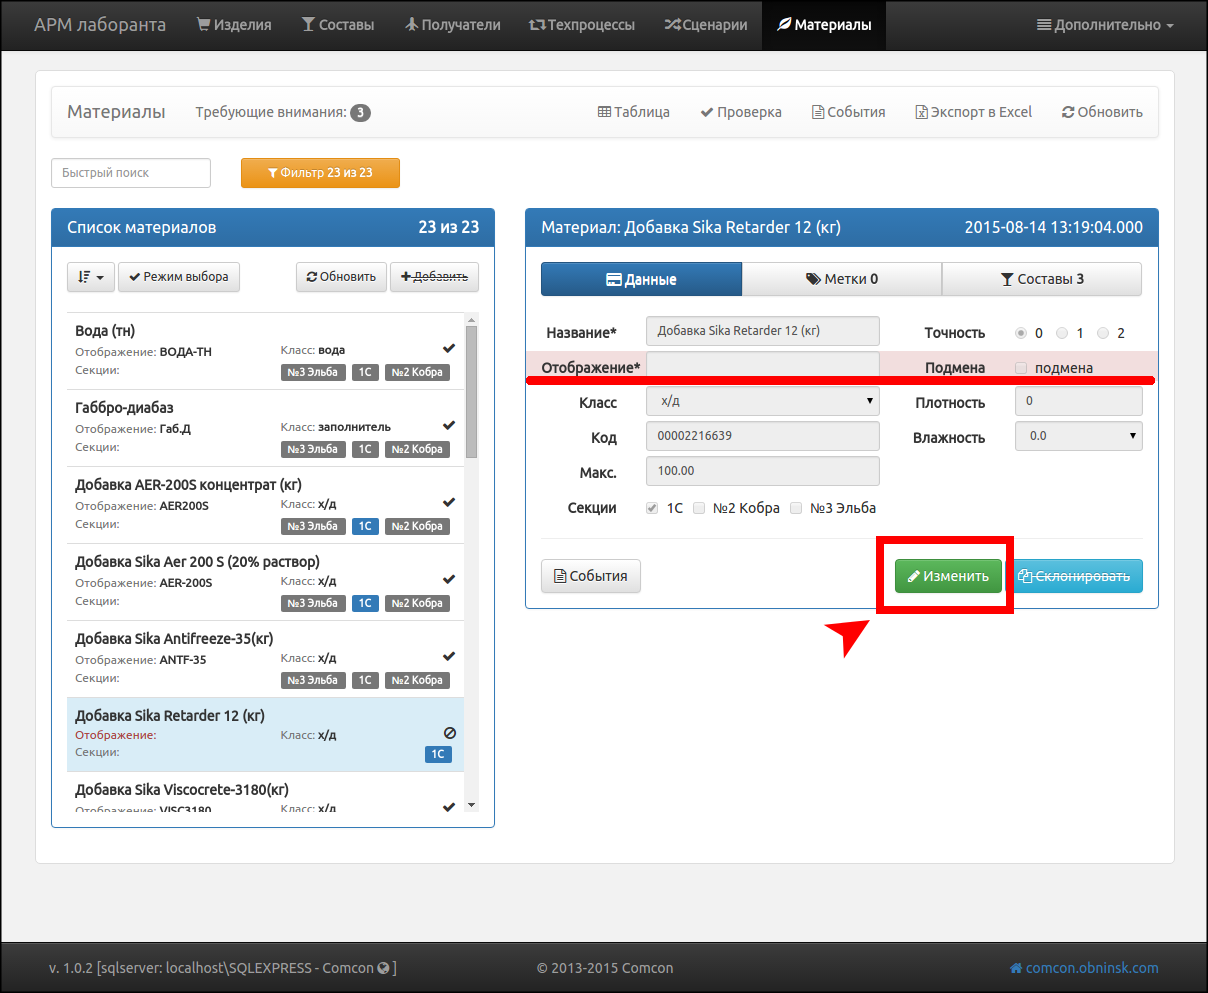Click the Добавить button

pos(434,277)
